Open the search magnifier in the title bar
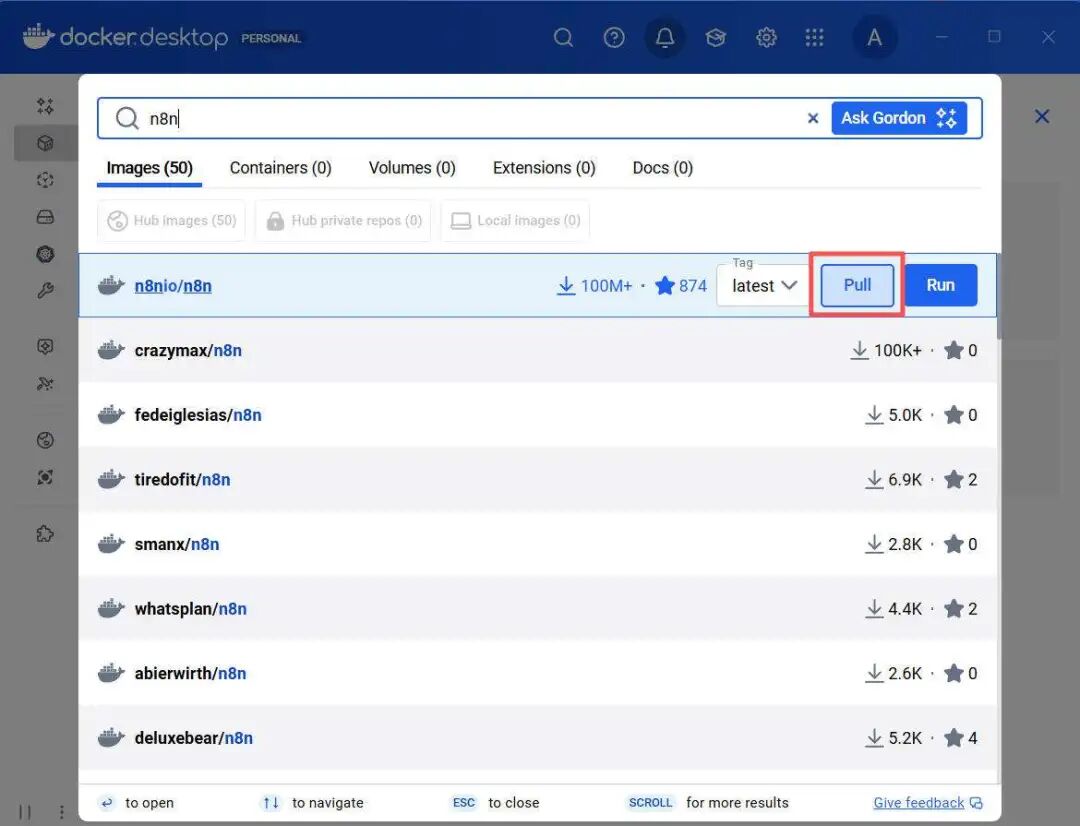1080x826 pixels. pos(563,37)
